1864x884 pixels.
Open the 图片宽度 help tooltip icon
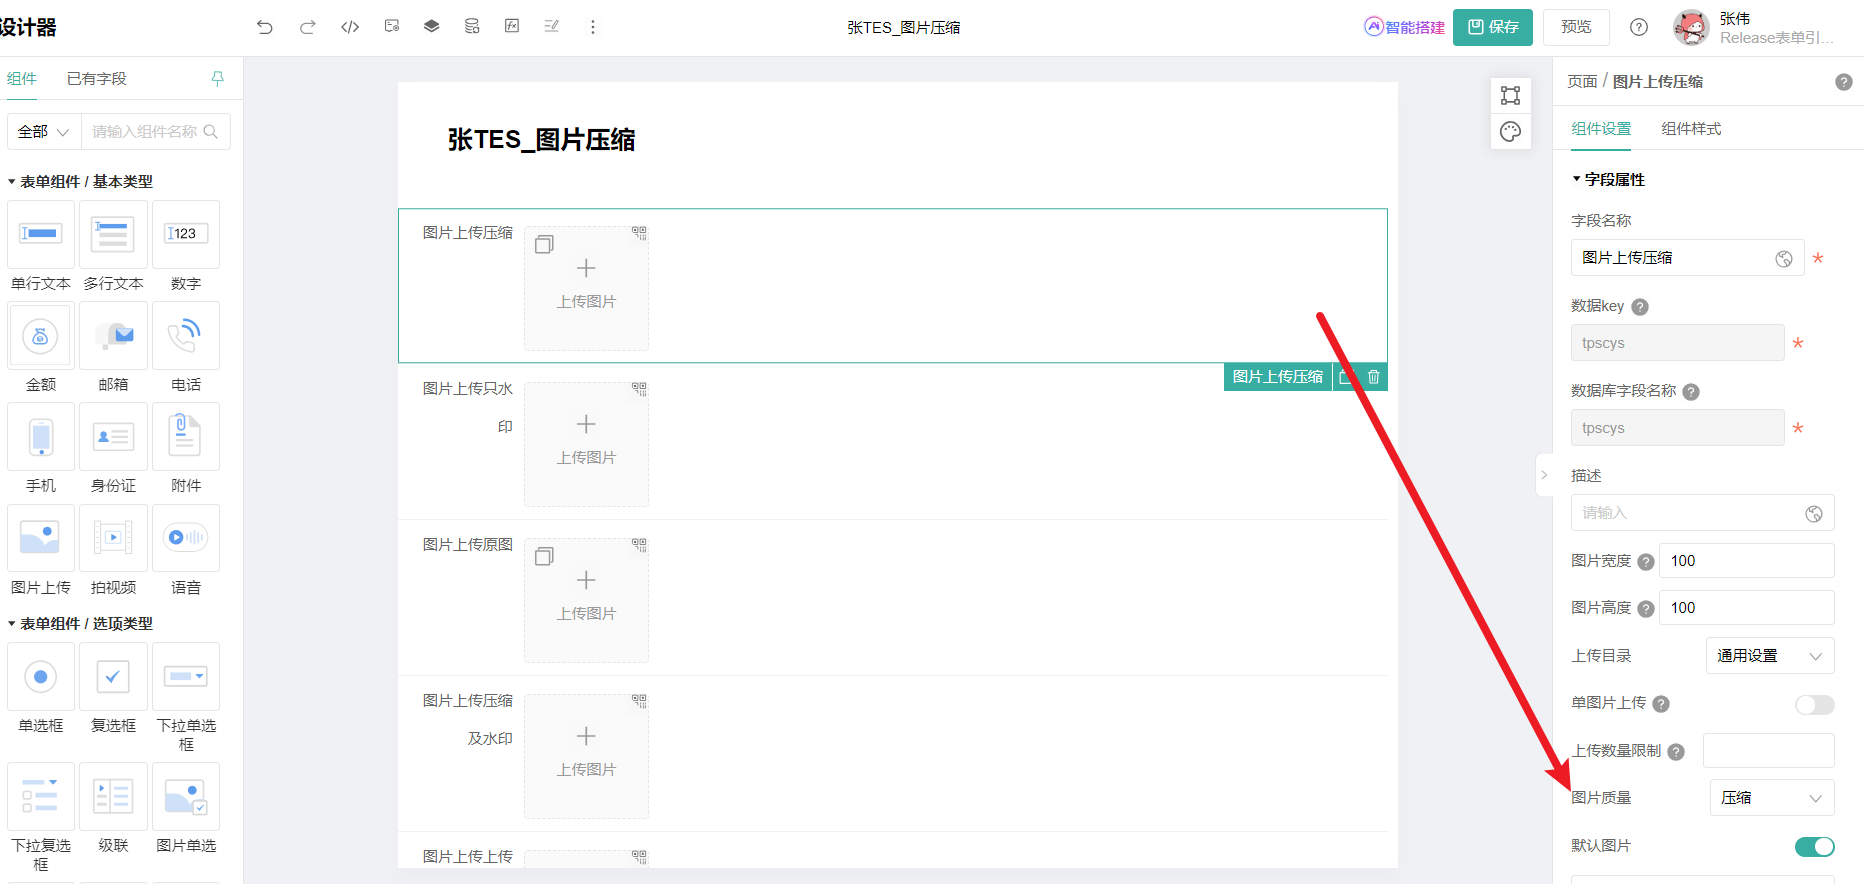(x=1646, y=562)
